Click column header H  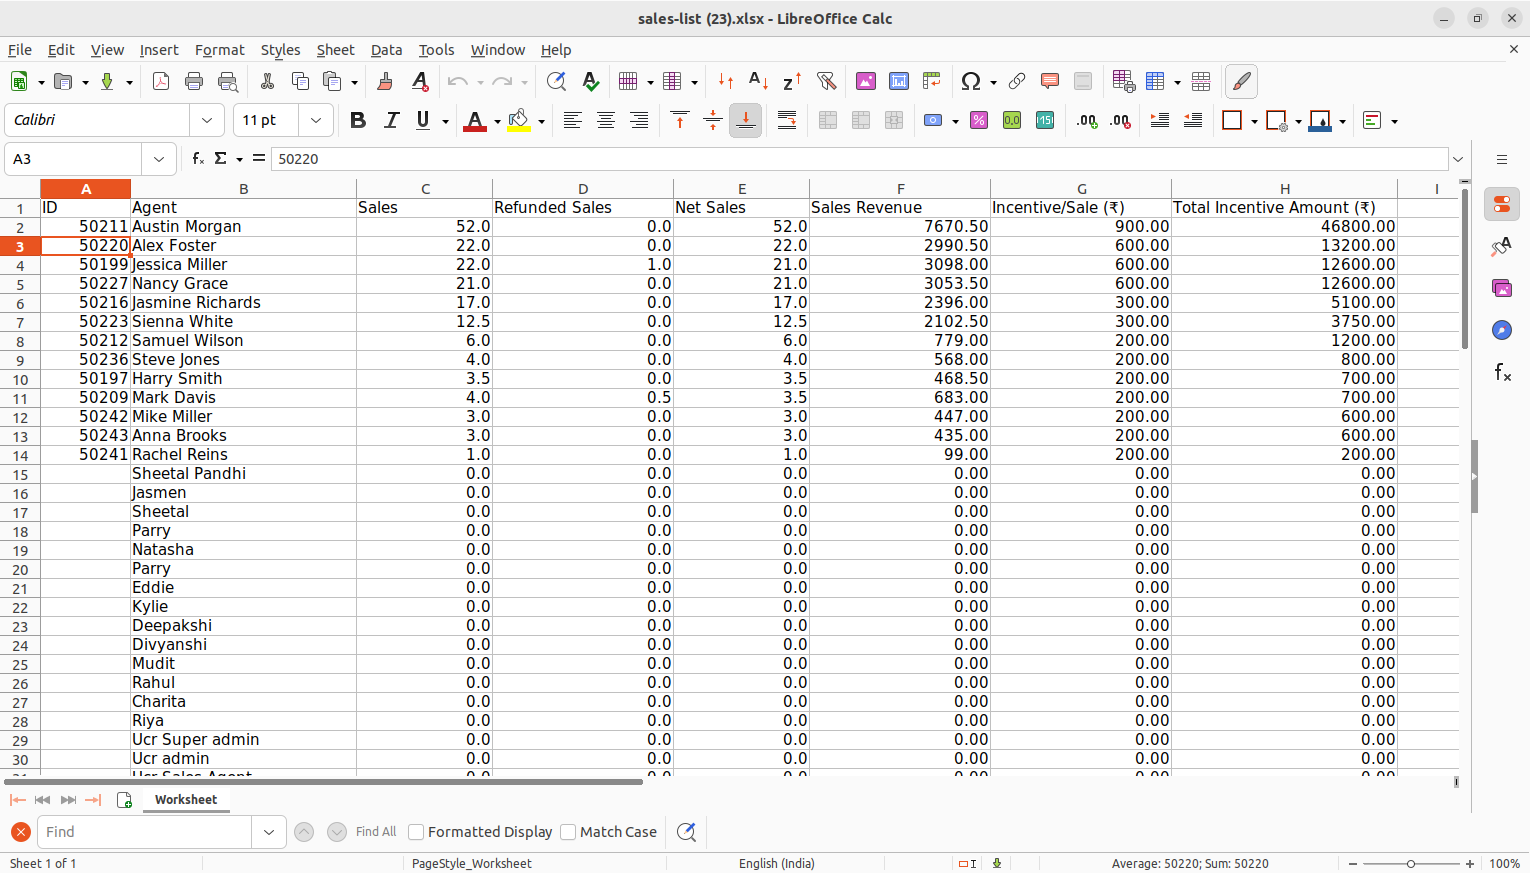tap(1284, 189)
